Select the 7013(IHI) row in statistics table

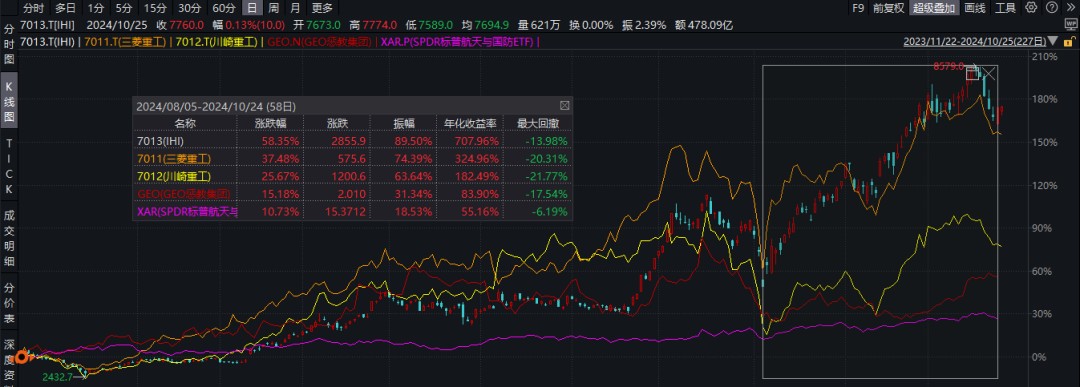click(352, 140)
